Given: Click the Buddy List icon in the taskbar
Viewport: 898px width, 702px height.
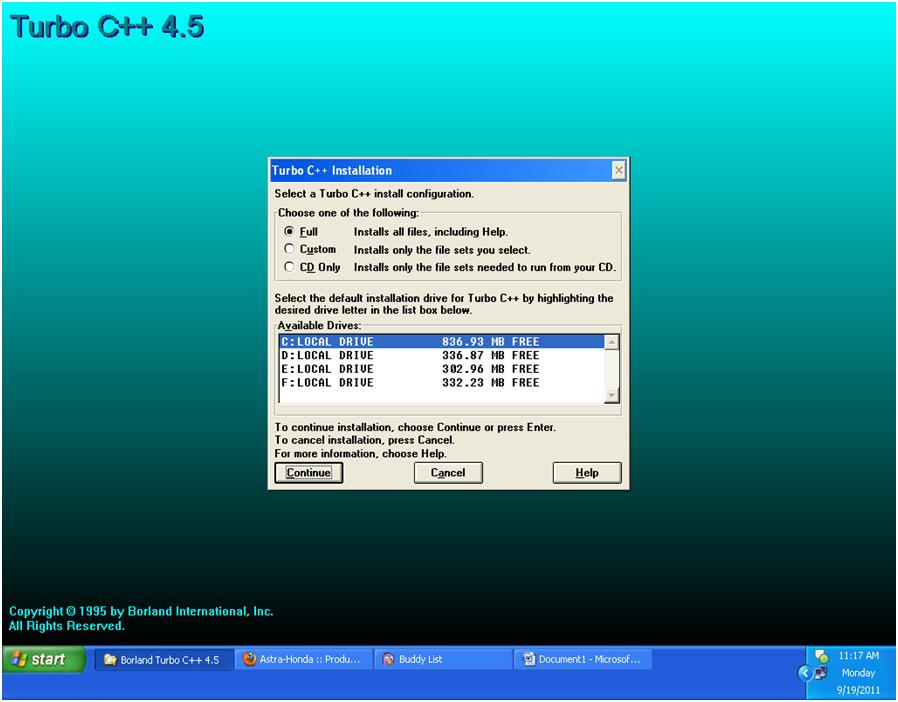Looking at the screenshot, I should [387, 659].
